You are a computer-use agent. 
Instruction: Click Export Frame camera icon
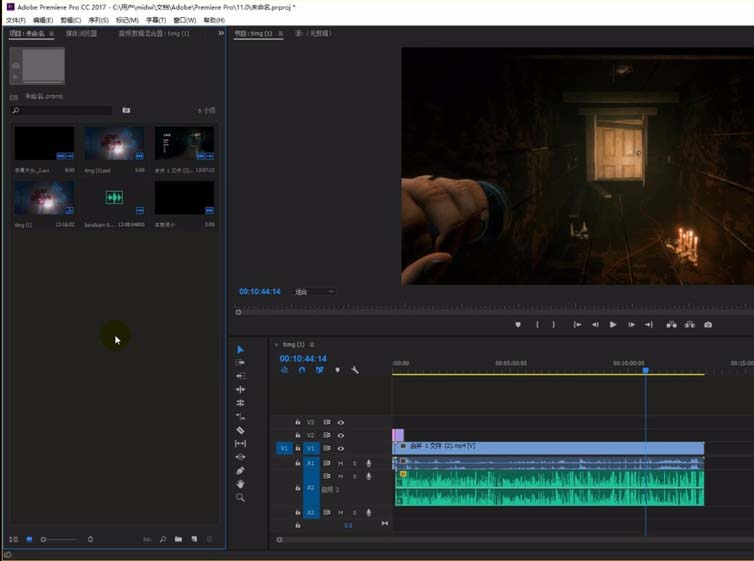(708, 325)
